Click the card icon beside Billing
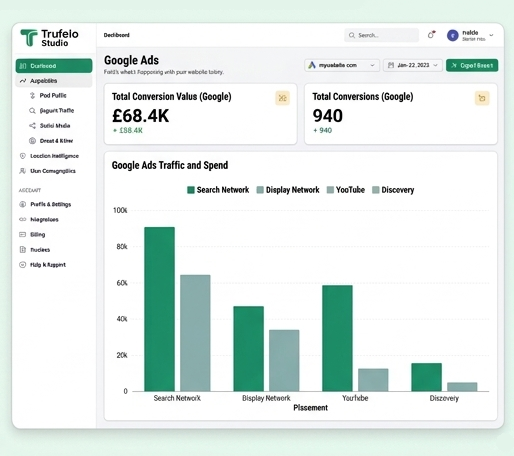Image resolution: width=514 pixels, height=456 pixels. [22, 235]
